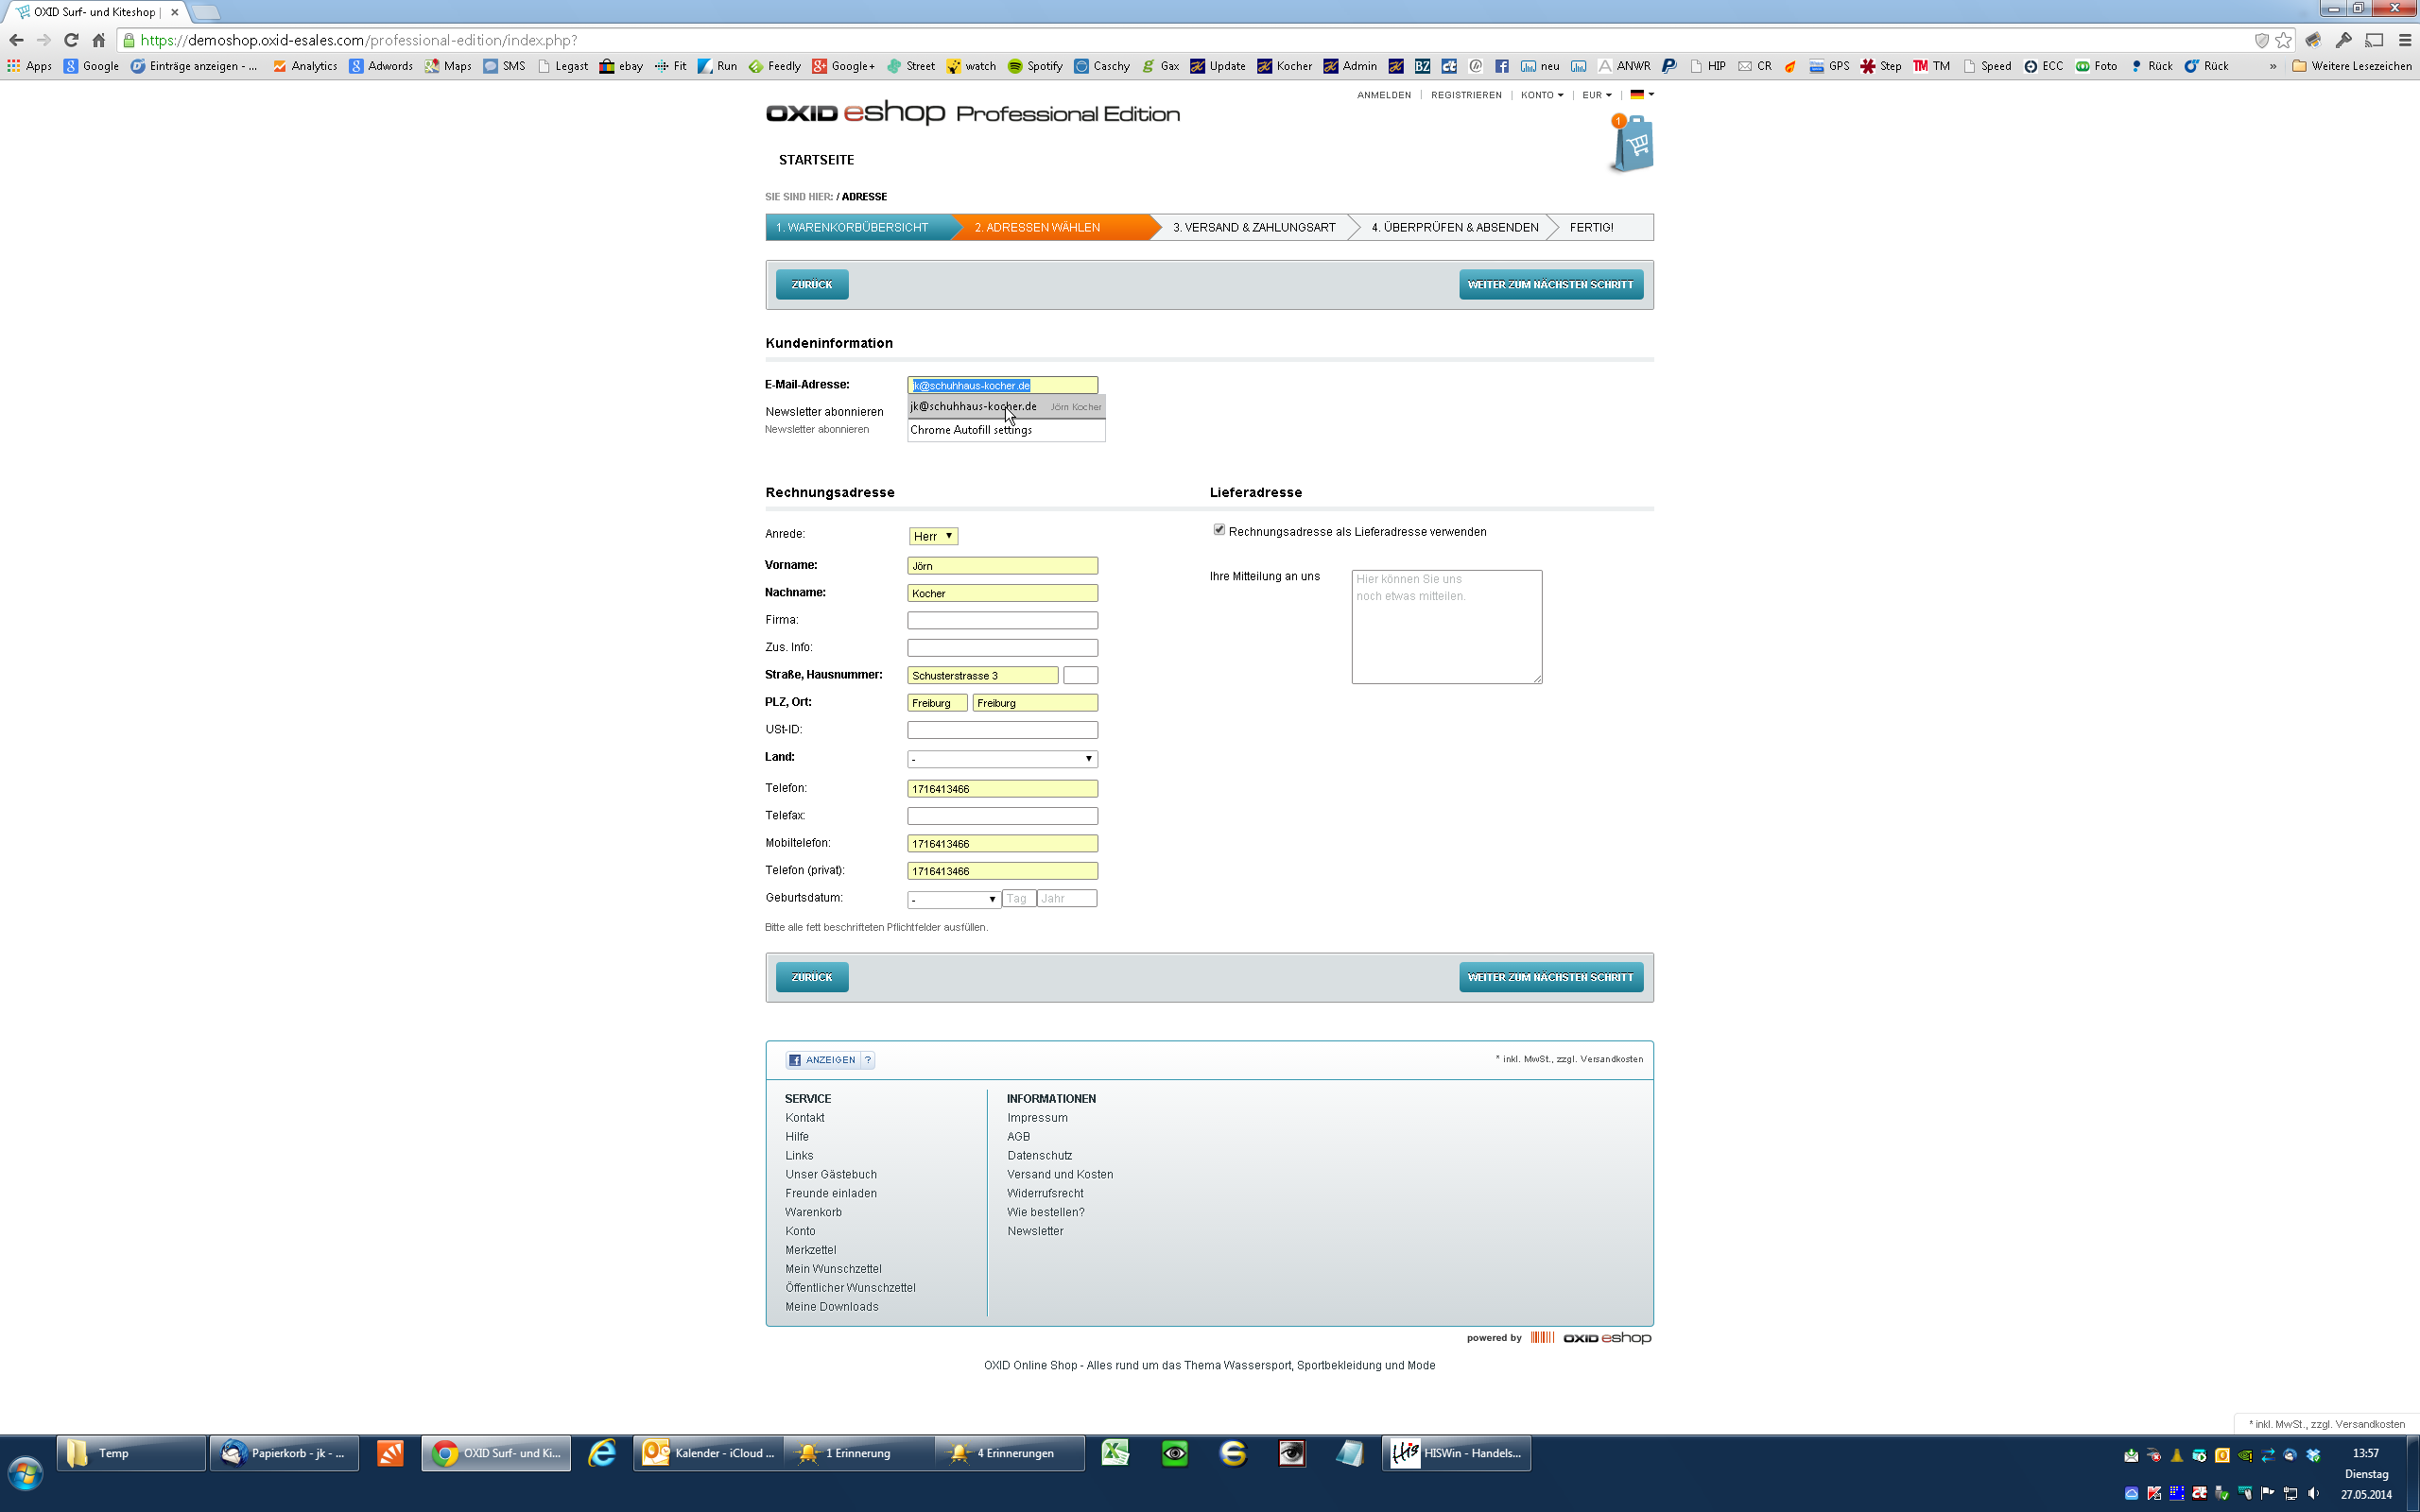Click into the Firma input field
The image size is (2420, 1512).
tap(1002, 620)
